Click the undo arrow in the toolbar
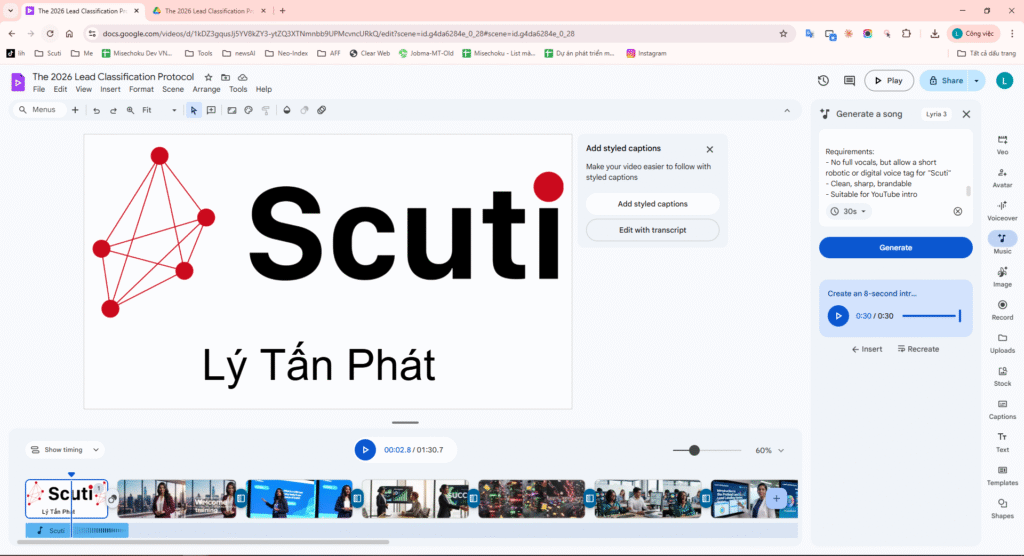Image resolution: width=1024 pixels, height=556 pixels. (x=97, y=110)
